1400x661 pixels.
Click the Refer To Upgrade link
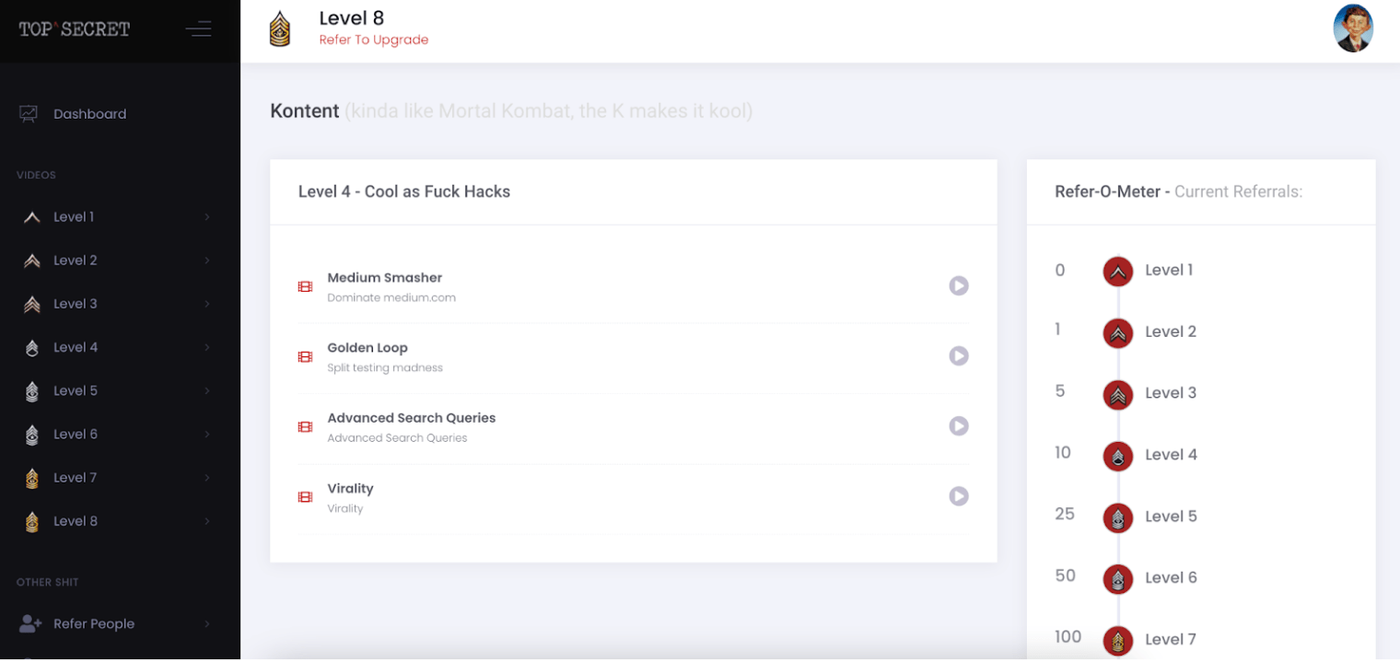pos(373,40)
